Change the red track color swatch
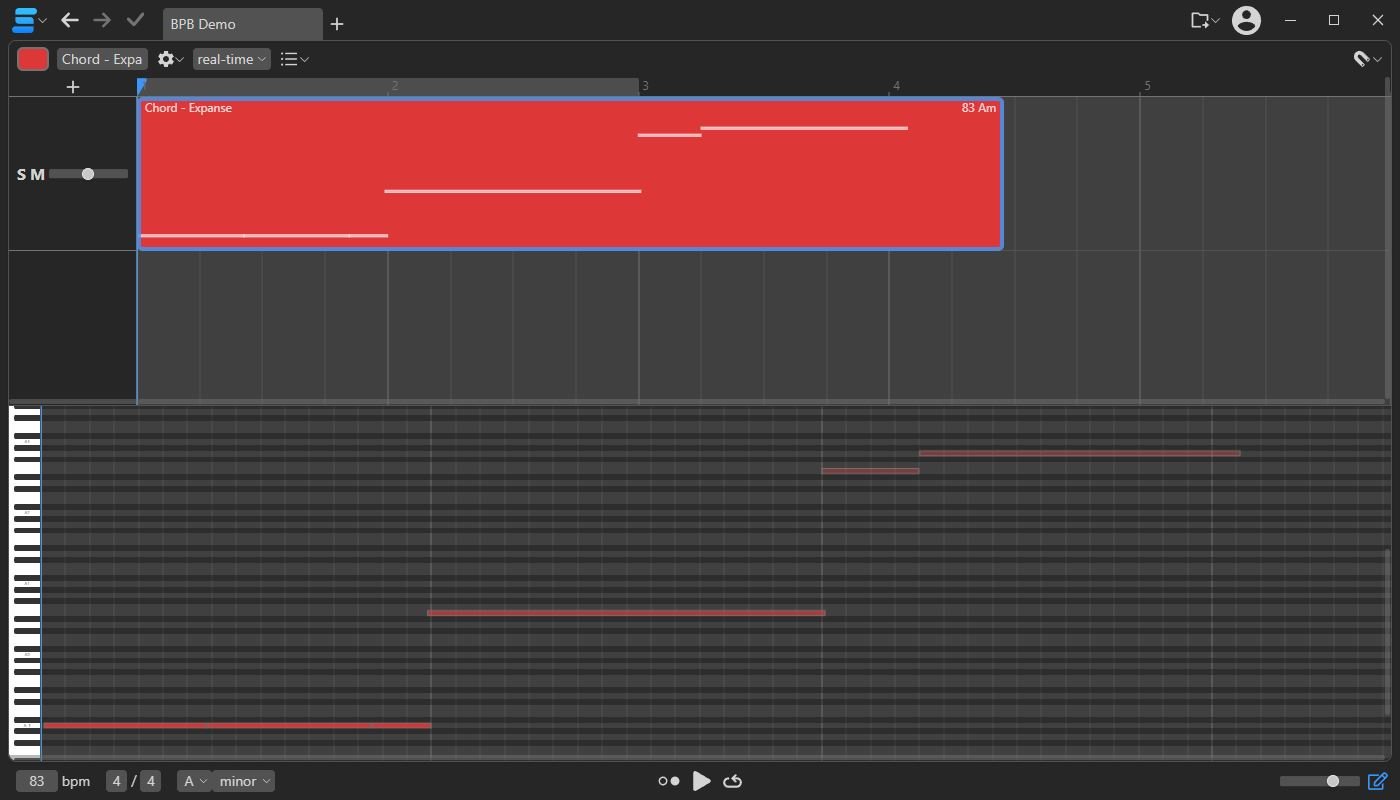 pos(33,59)
